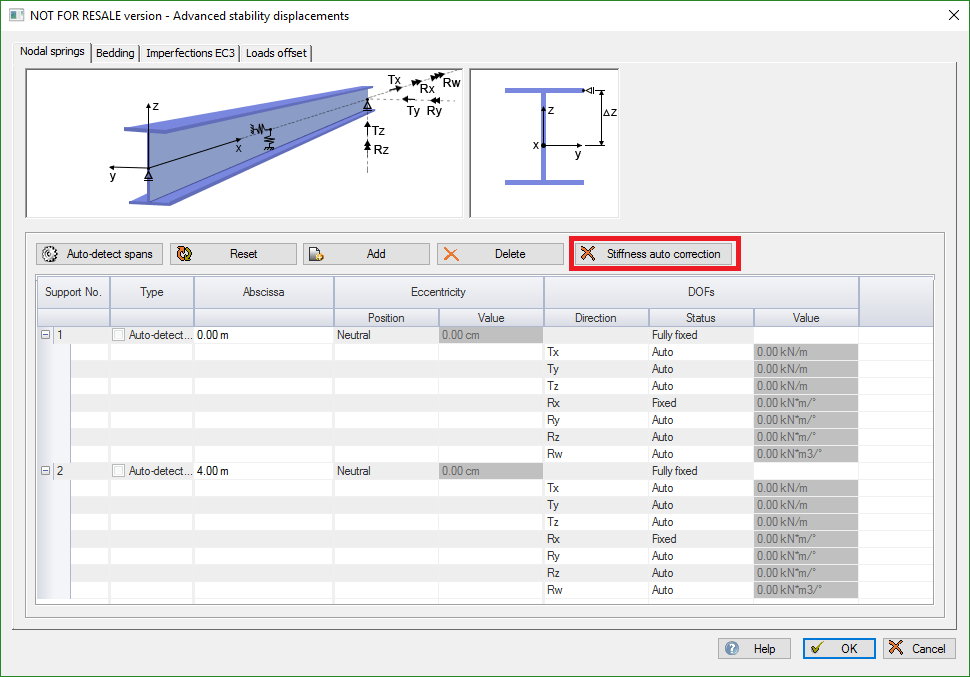Click the Help question mark icon
Image resolution: width=970 pixels, height=677 pixels.
point(733,648)
